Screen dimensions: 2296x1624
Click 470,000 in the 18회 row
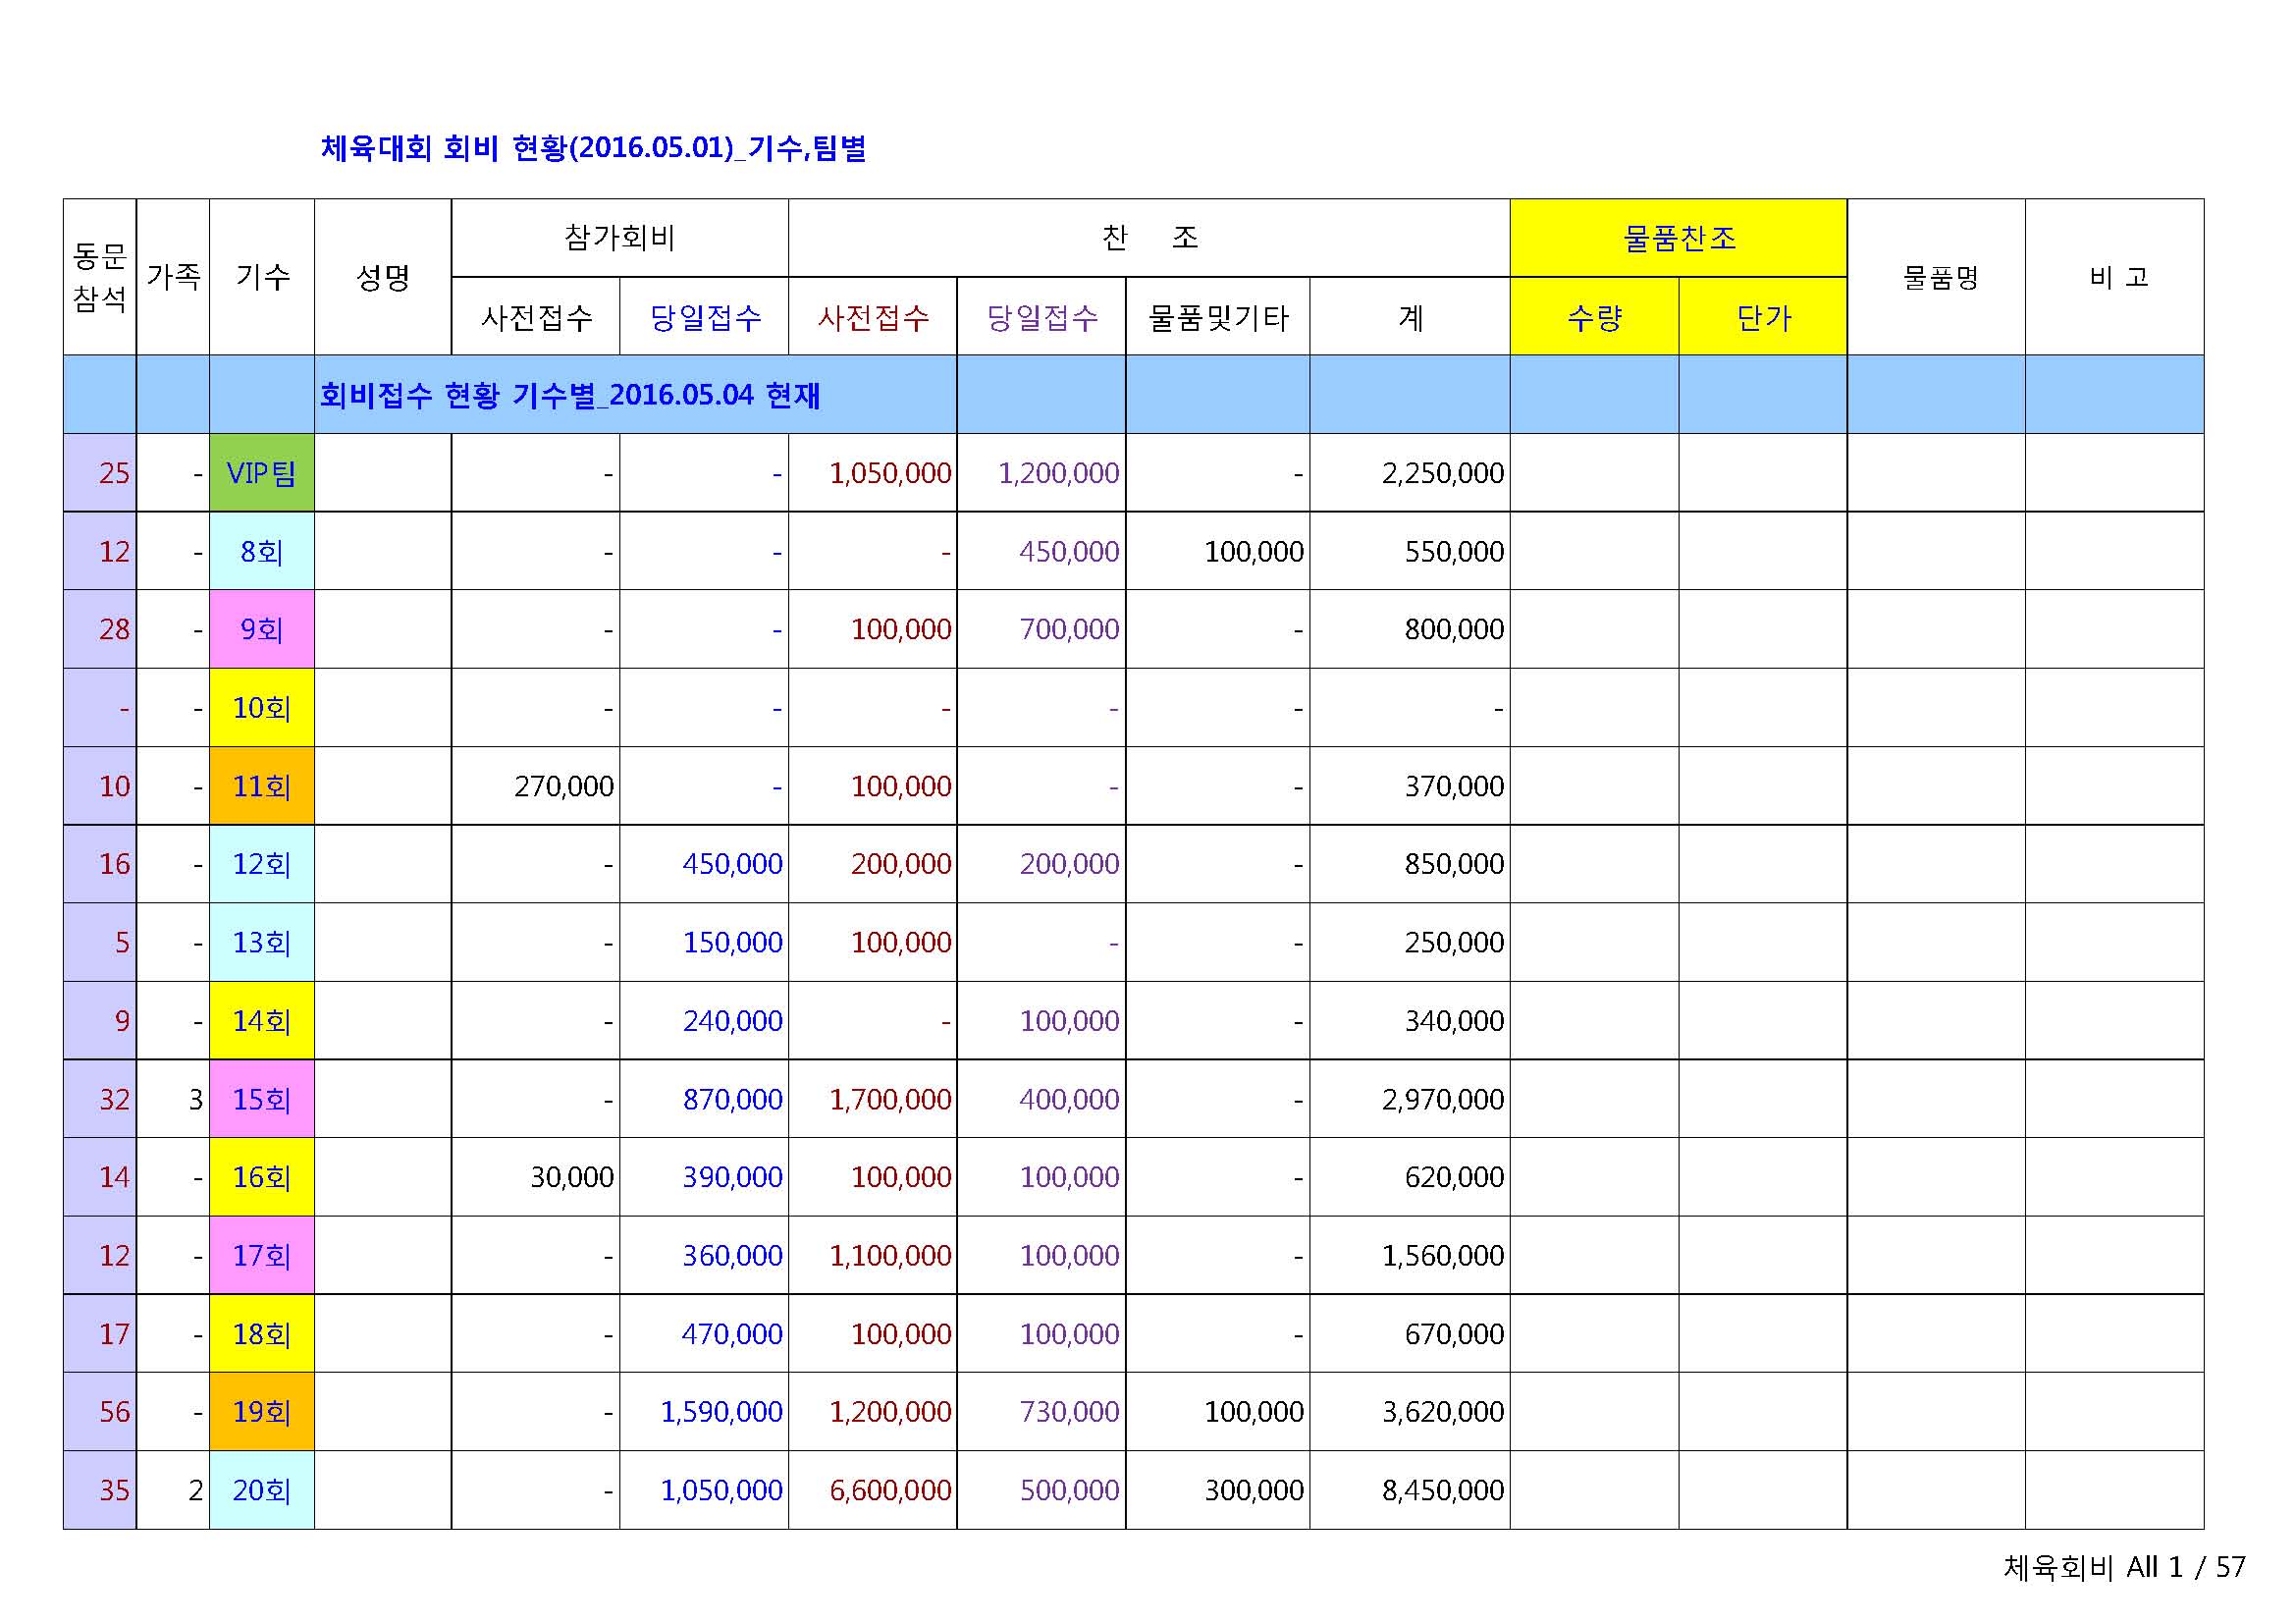coord(732,1334)
